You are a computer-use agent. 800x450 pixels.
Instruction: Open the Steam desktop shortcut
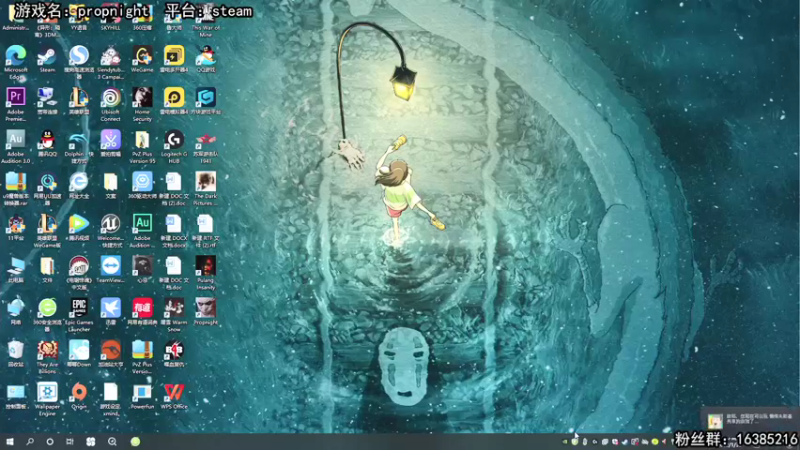click(x=47, y=60)
